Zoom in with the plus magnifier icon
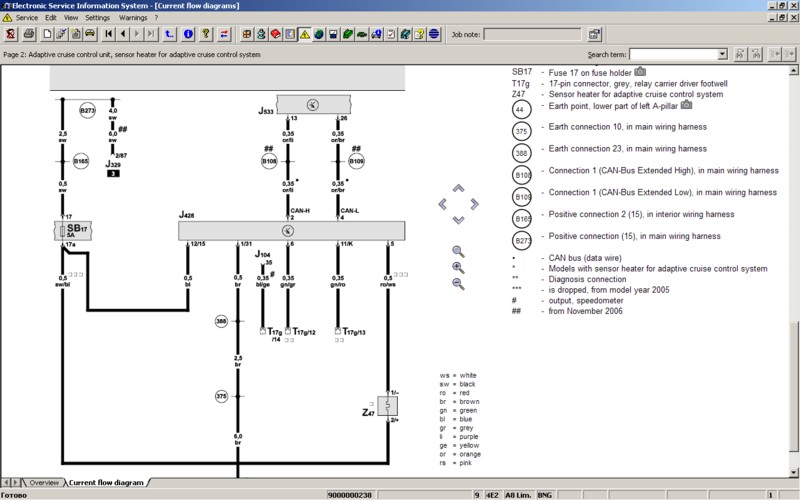Screen dimensions: 800x500 click(x=458, y=268)
